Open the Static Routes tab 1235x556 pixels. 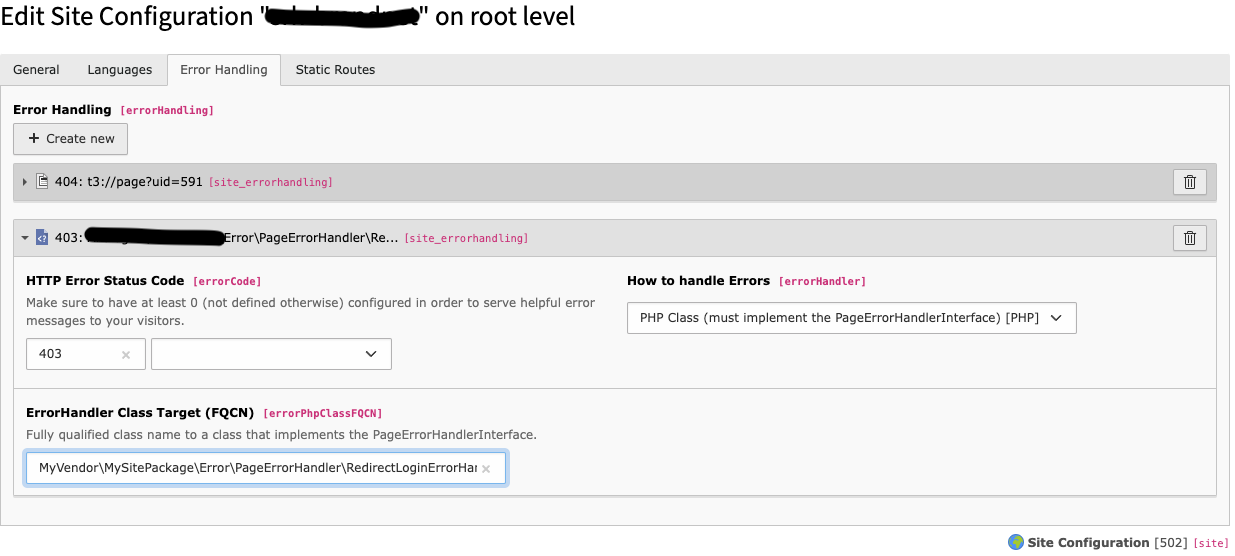coord(335,70)
